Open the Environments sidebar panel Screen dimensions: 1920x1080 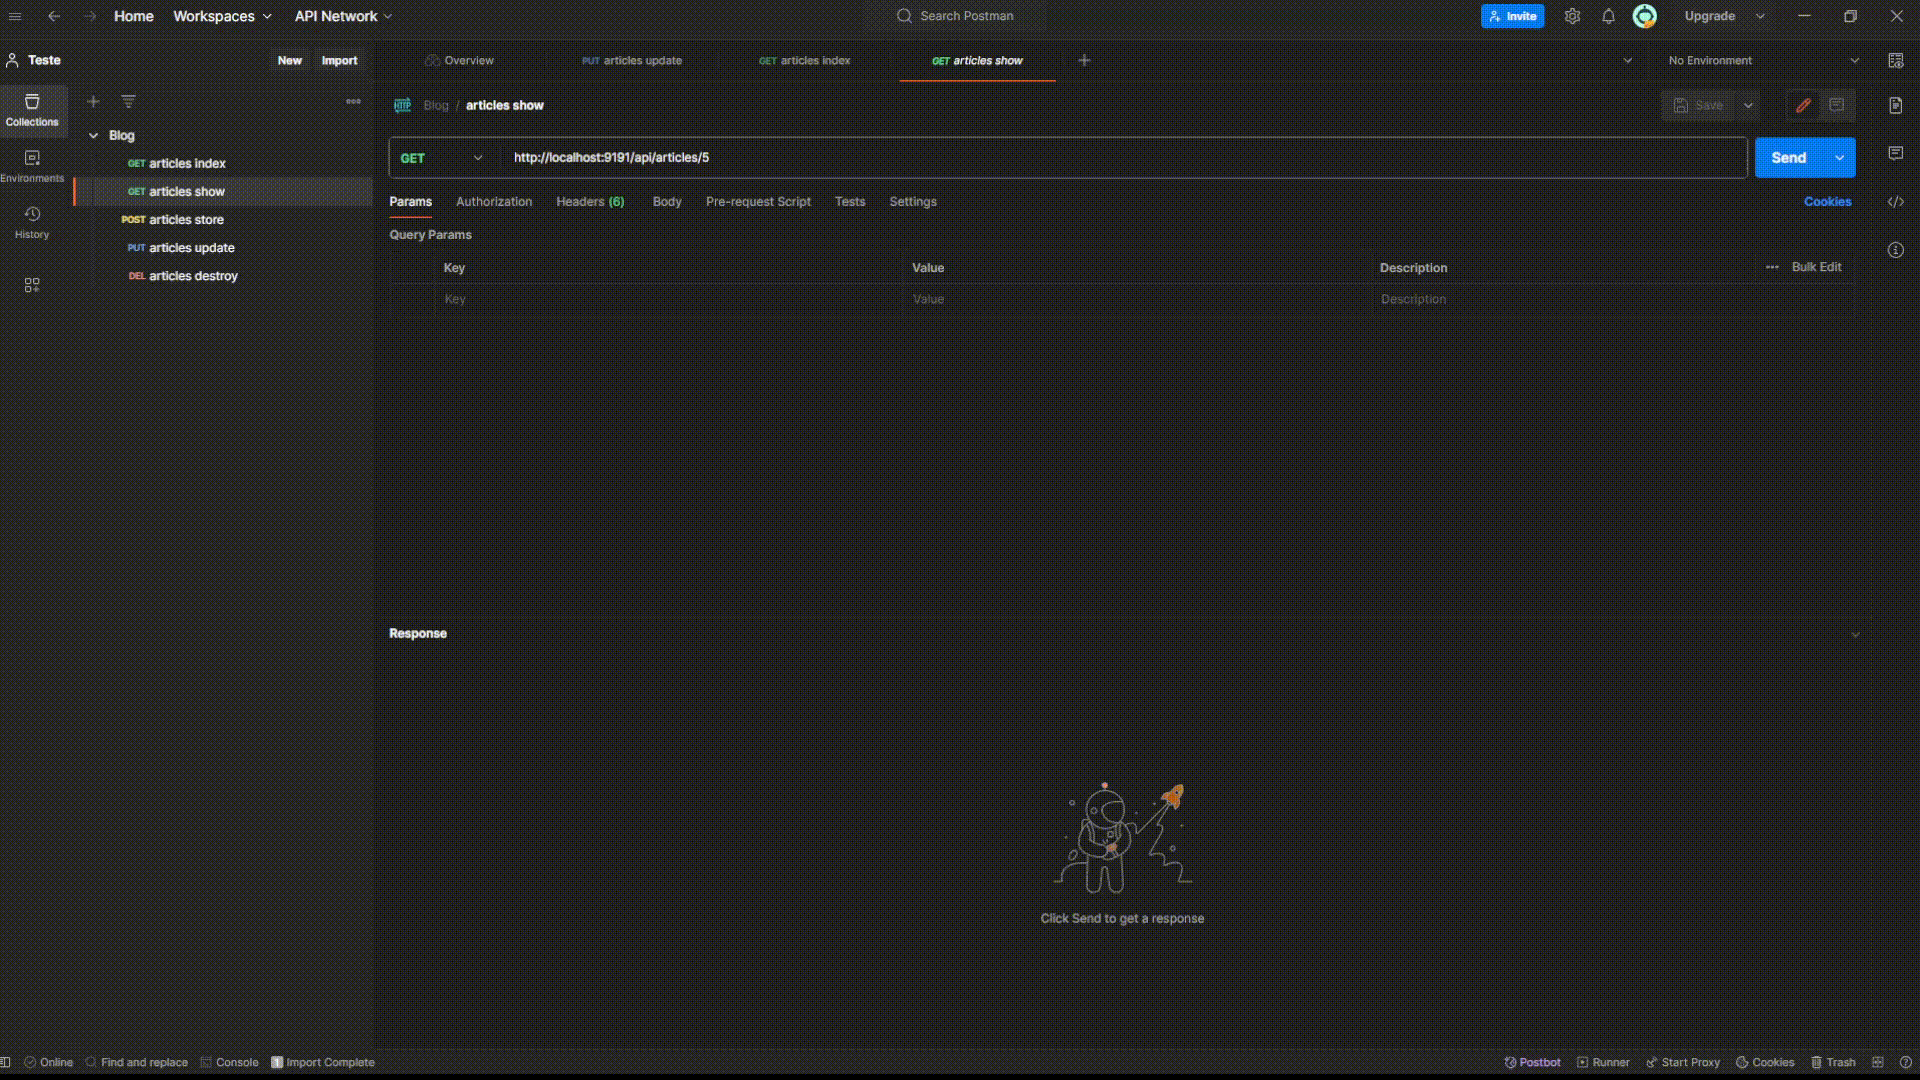[32, 165]
